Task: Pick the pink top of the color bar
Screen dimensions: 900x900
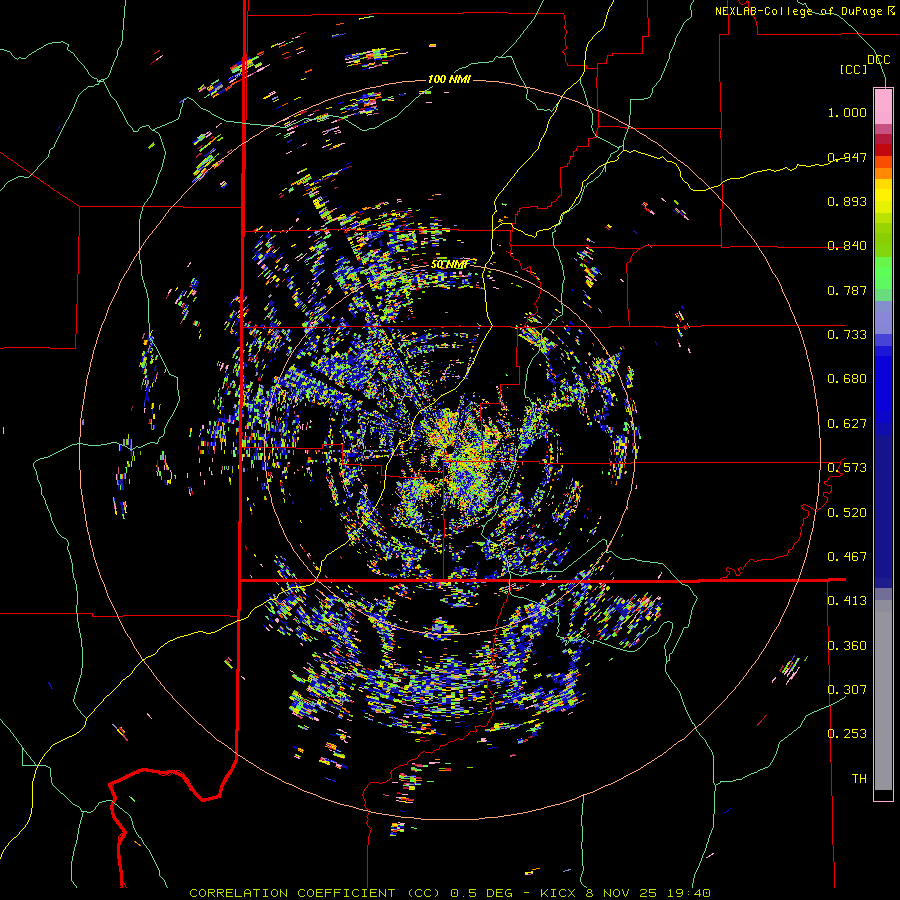Action: click(883, 106)
